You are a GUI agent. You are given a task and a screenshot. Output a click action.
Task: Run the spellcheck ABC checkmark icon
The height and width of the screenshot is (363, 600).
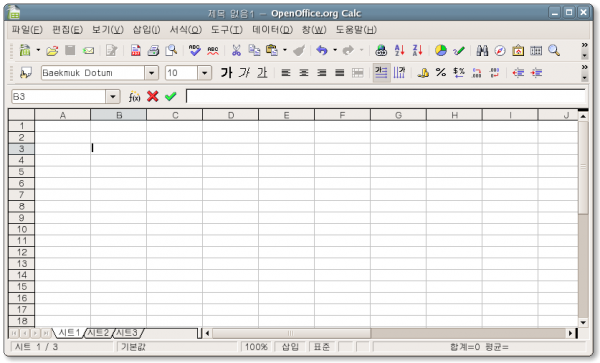(x=195, y=50)
